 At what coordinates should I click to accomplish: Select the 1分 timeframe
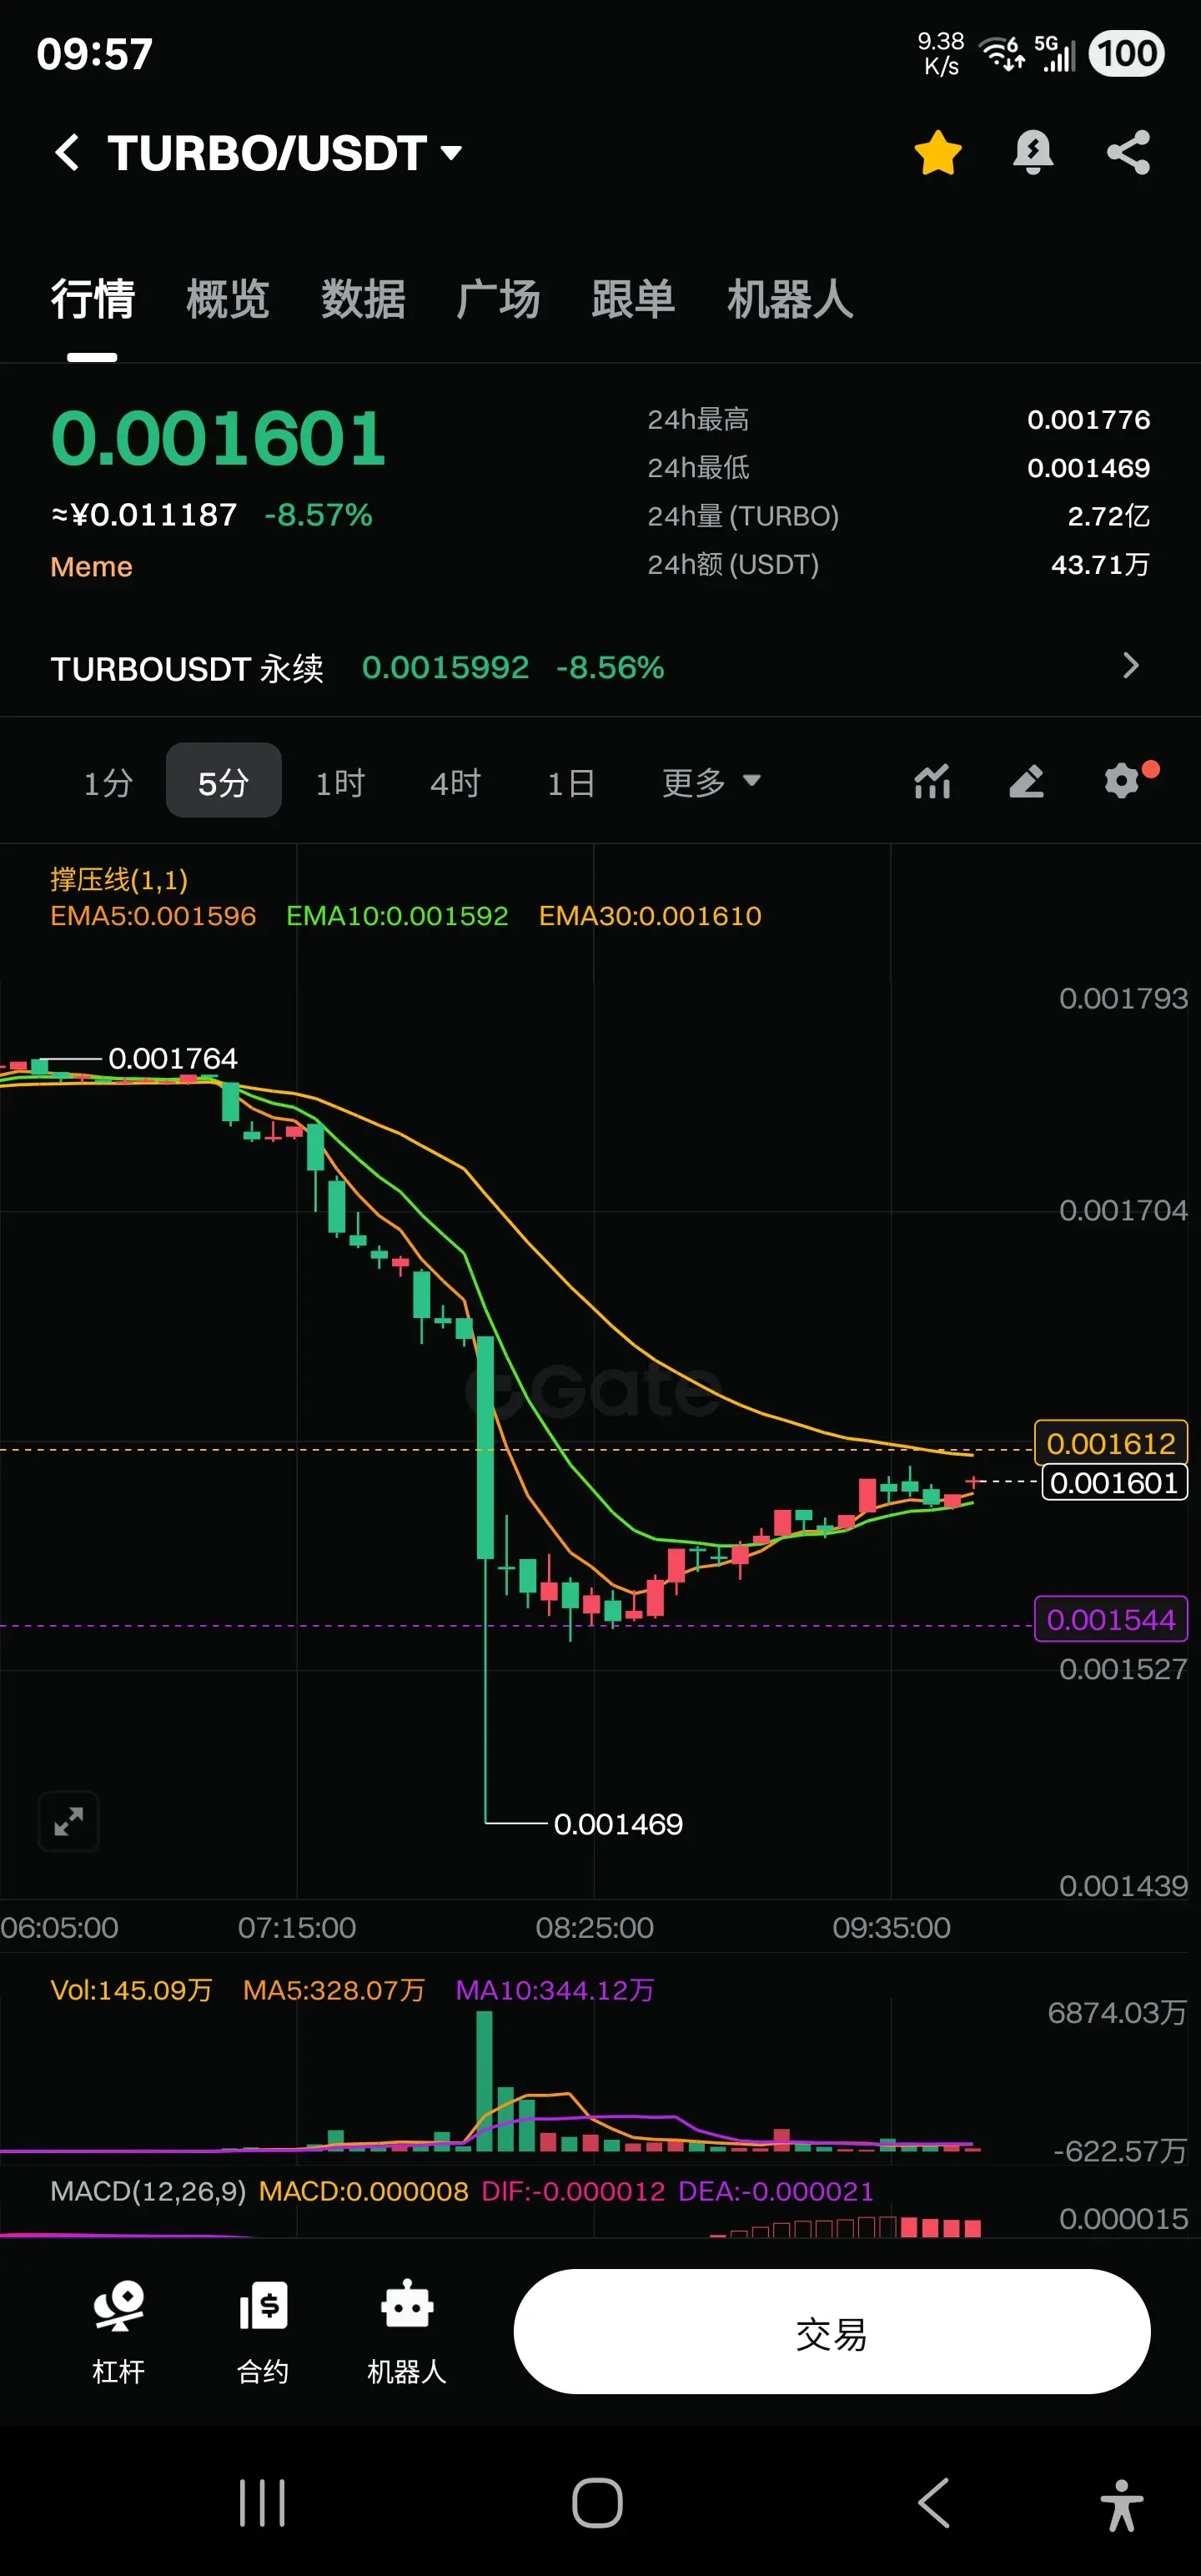point(108,782)
